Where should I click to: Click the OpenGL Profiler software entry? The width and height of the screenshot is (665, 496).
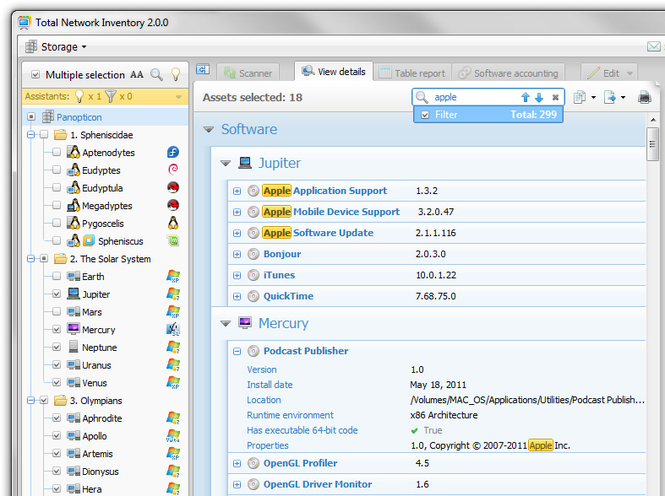(x=300, y=463)
